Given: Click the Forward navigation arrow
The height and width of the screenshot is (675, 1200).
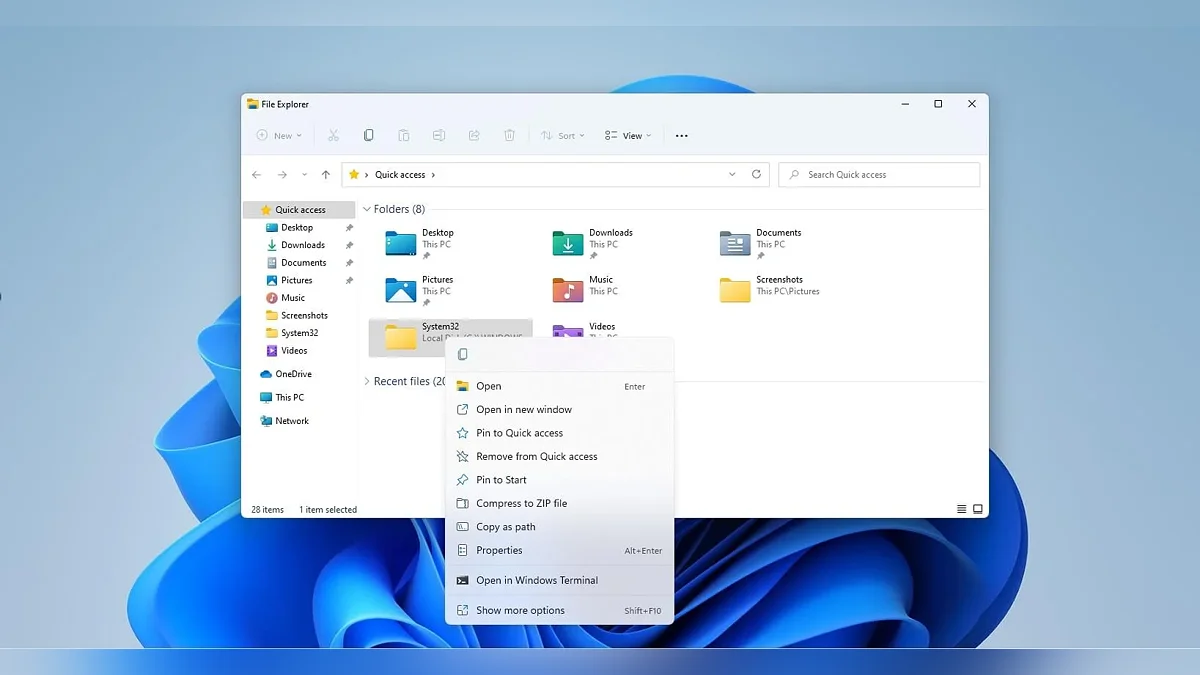Looking at the screenshot, I should coord(282,174).
